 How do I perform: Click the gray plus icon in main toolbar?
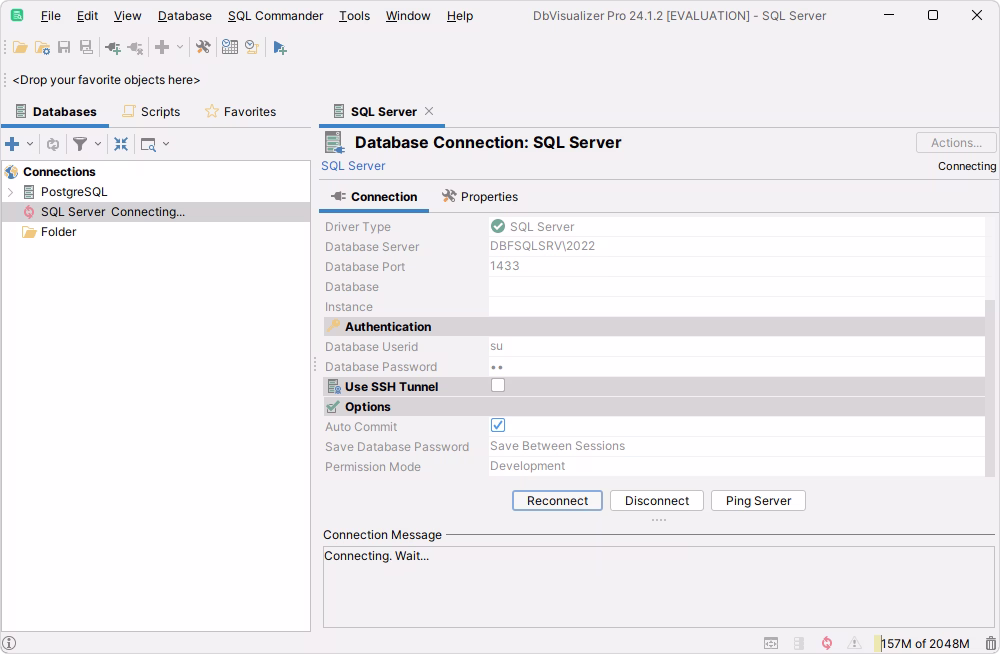click(x=162, y=47)
